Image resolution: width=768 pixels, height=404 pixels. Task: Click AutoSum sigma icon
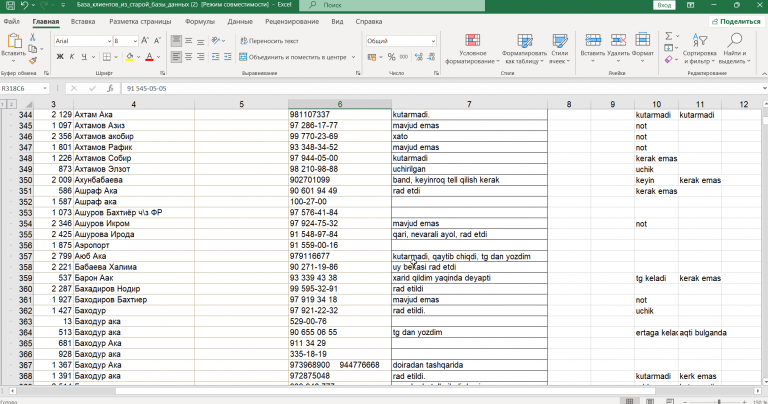click(669, 36)
